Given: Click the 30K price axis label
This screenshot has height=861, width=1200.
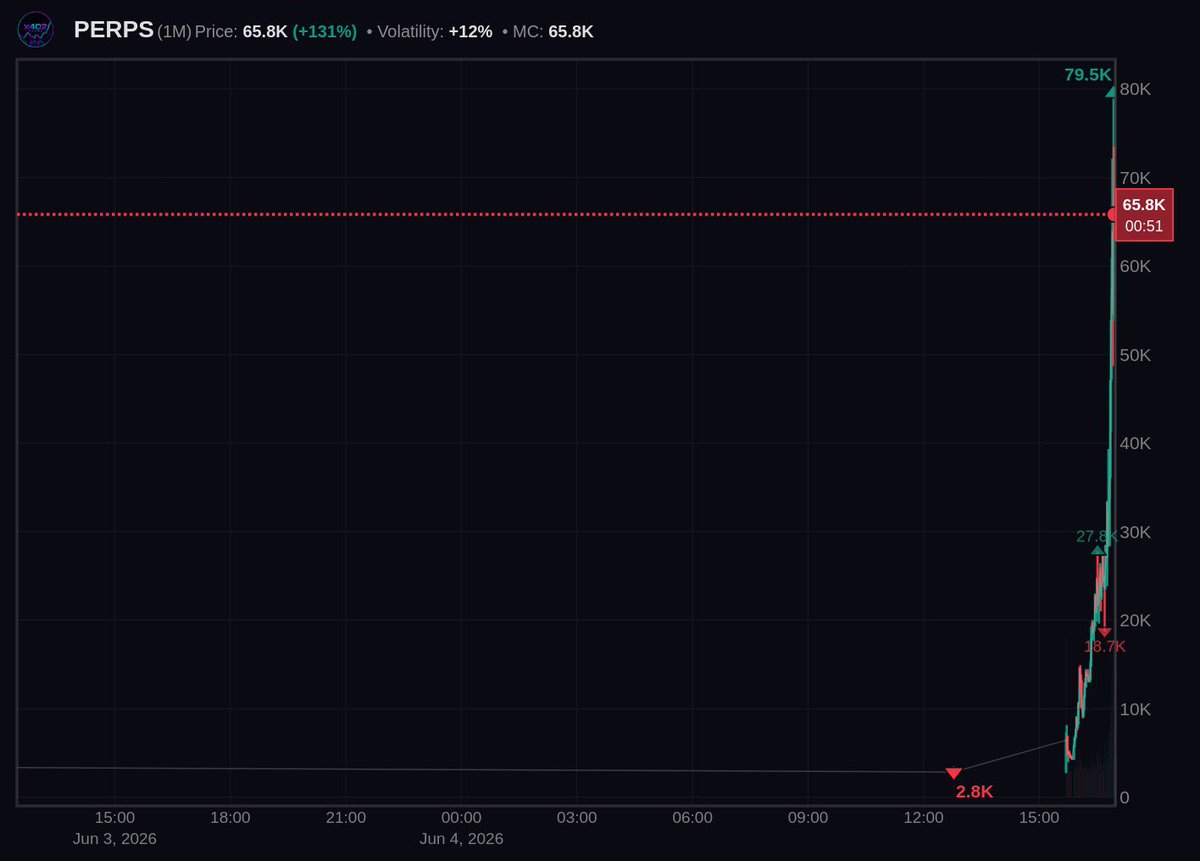Looking at the screenshot, I should (1136, 532).
